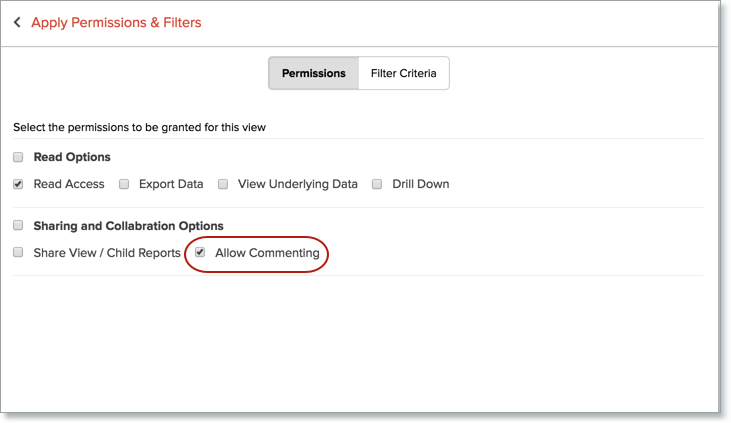Image resolution: width=731 pixels, height=423 pixels.
Task: Enable the Export Data checkbox
Action: click(x=124, y=184)
